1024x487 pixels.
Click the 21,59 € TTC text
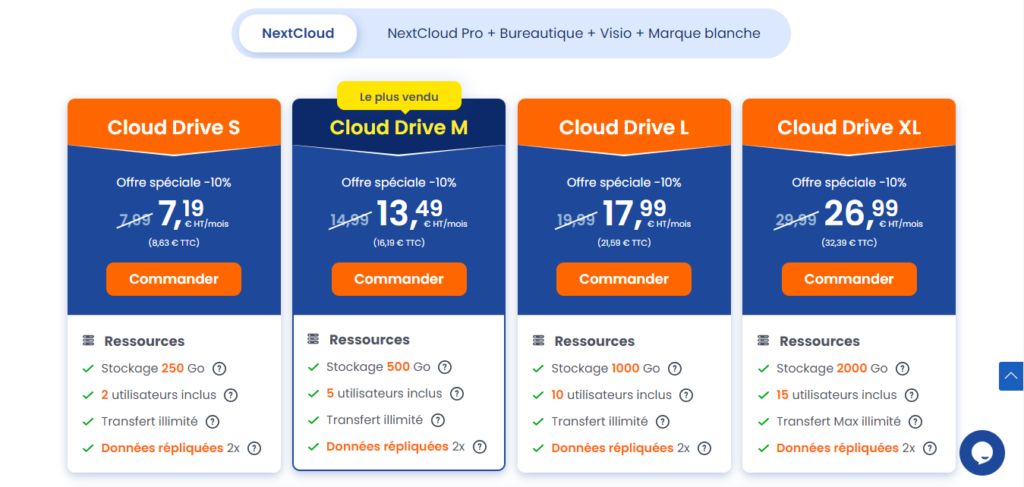coord(624,243)
